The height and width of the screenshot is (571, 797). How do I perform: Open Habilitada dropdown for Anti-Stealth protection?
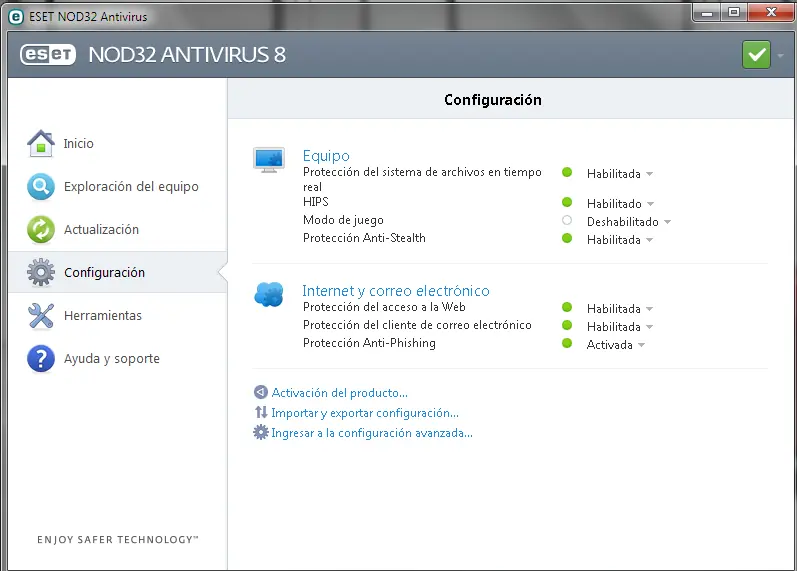pos(620,239)
